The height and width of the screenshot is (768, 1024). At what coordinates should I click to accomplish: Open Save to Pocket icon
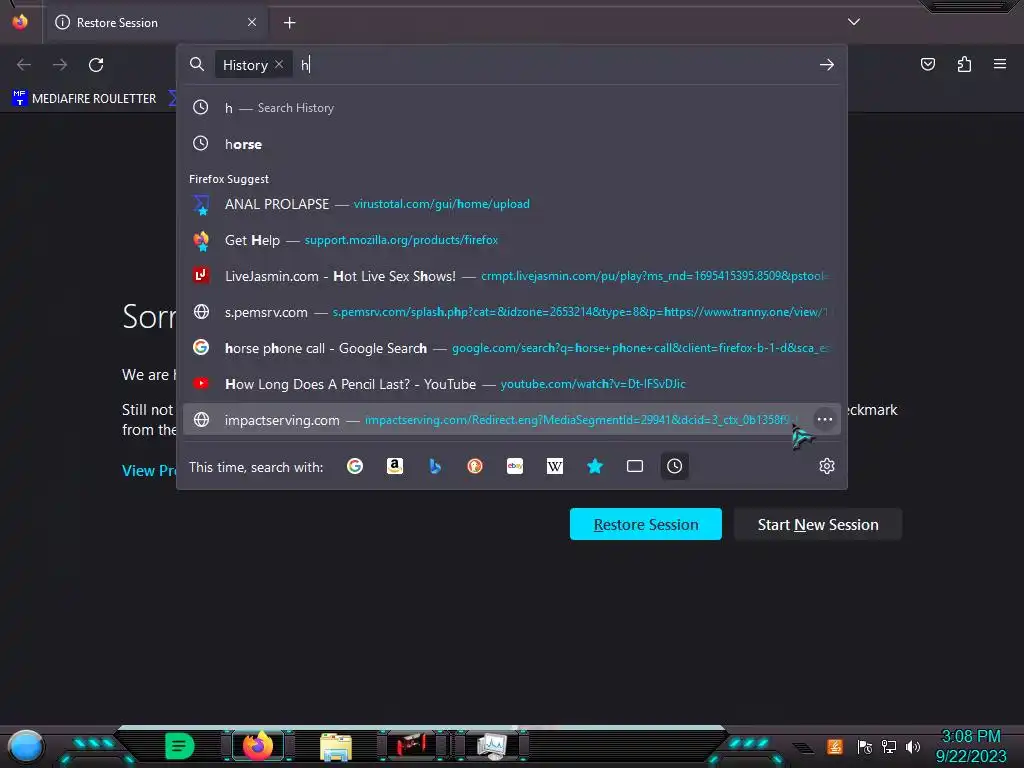[x=927, y=64]
